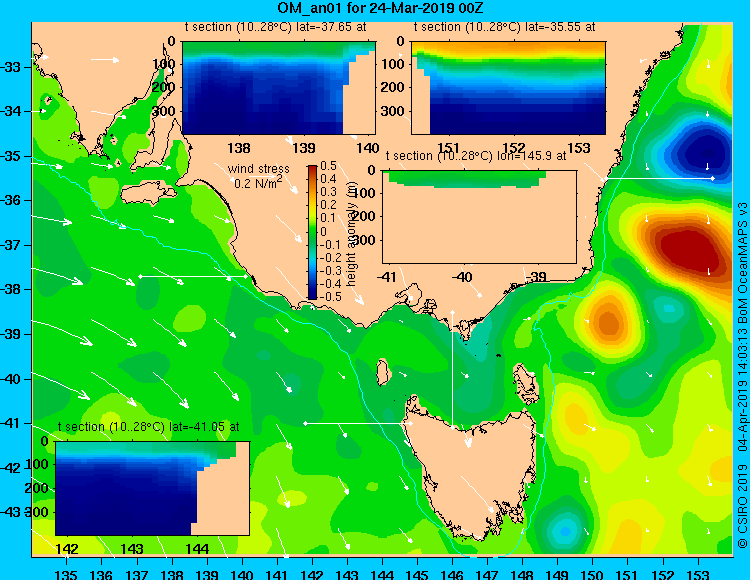
Task: Open the lat=-37.65 temperature section inset
Action: (279, 88)
